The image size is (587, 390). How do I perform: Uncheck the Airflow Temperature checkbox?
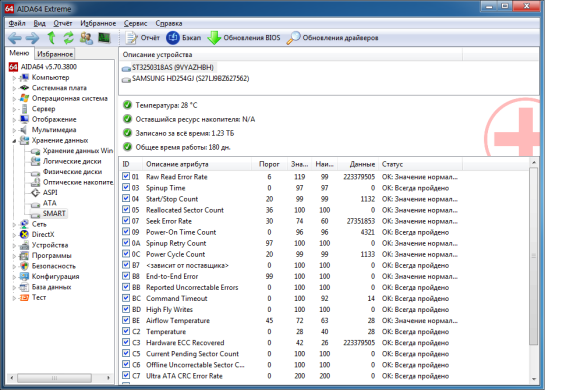pyautogui.click(x=126, y=320)
